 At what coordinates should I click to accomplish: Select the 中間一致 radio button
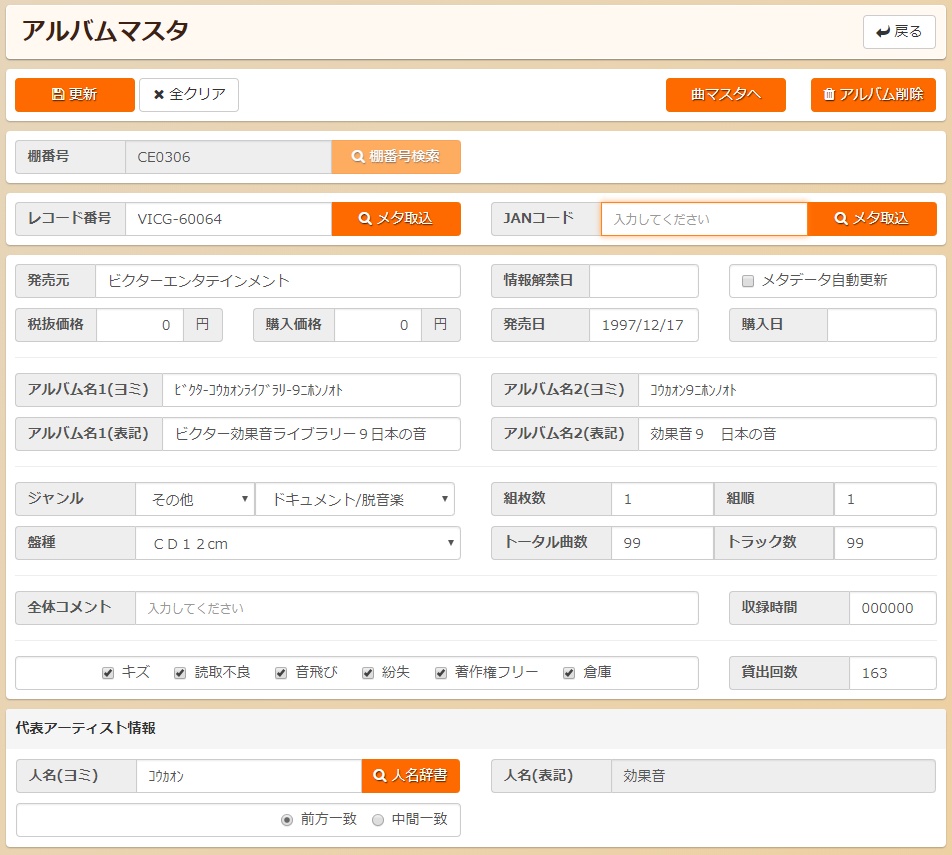[x=378, y=820]
